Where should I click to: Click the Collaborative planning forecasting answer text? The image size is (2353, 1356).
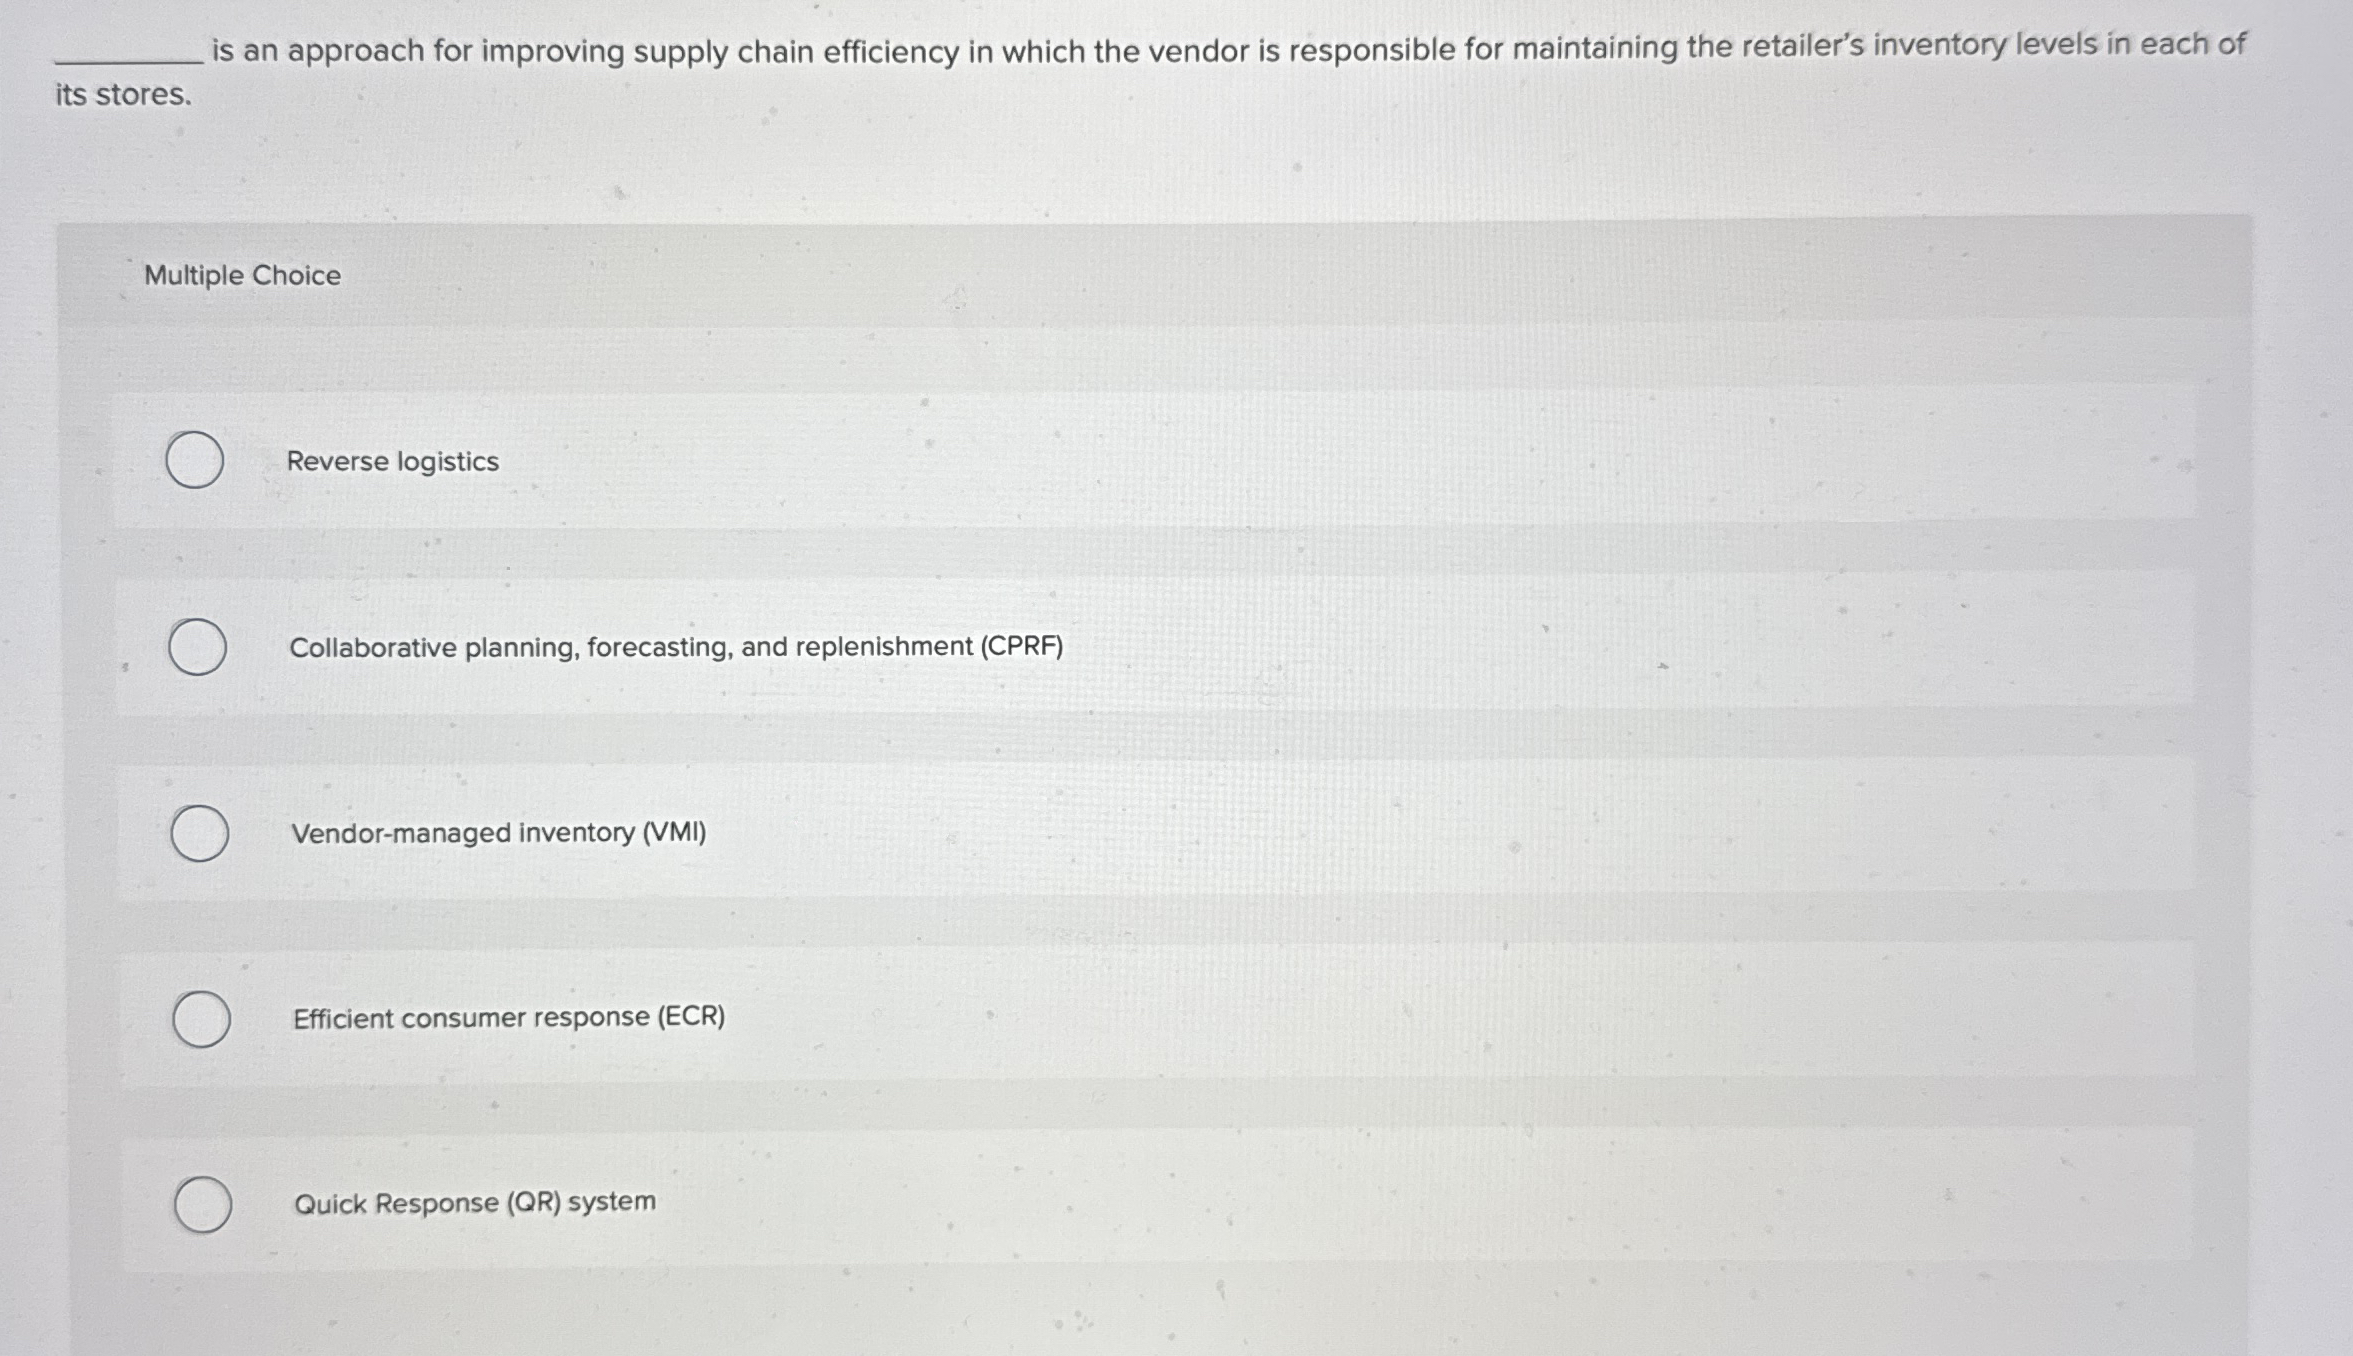(677, 647)
